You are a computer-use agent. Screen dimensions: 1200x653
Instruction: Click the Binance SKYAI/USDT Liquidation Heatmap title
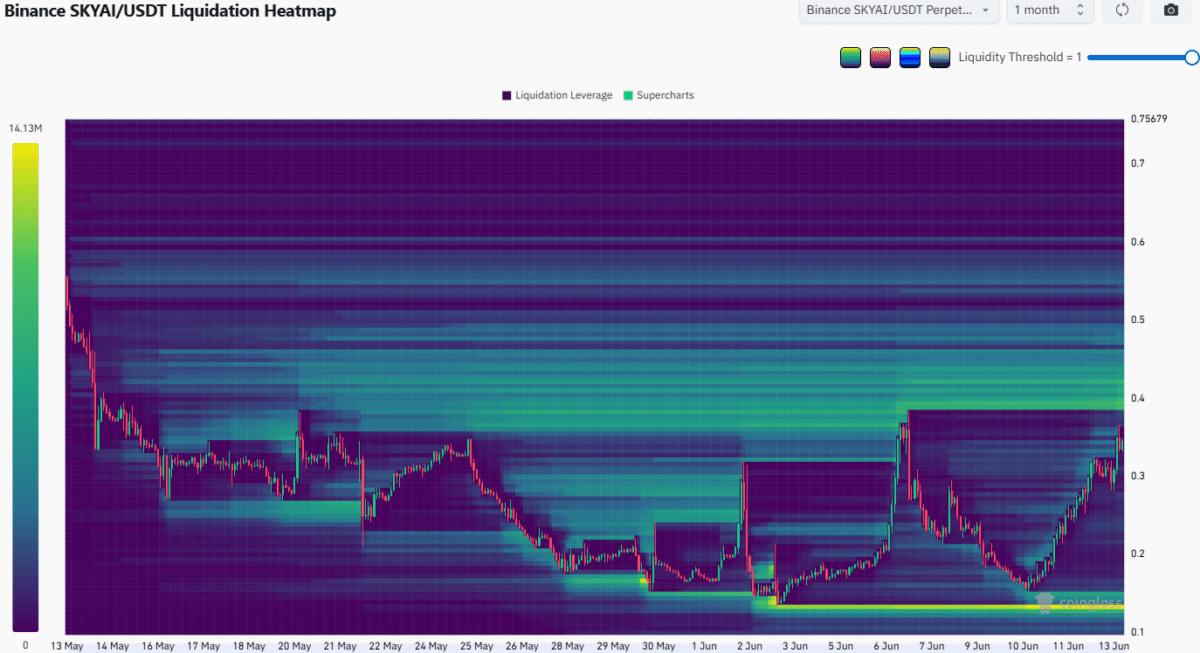click(x=170, y=11)
